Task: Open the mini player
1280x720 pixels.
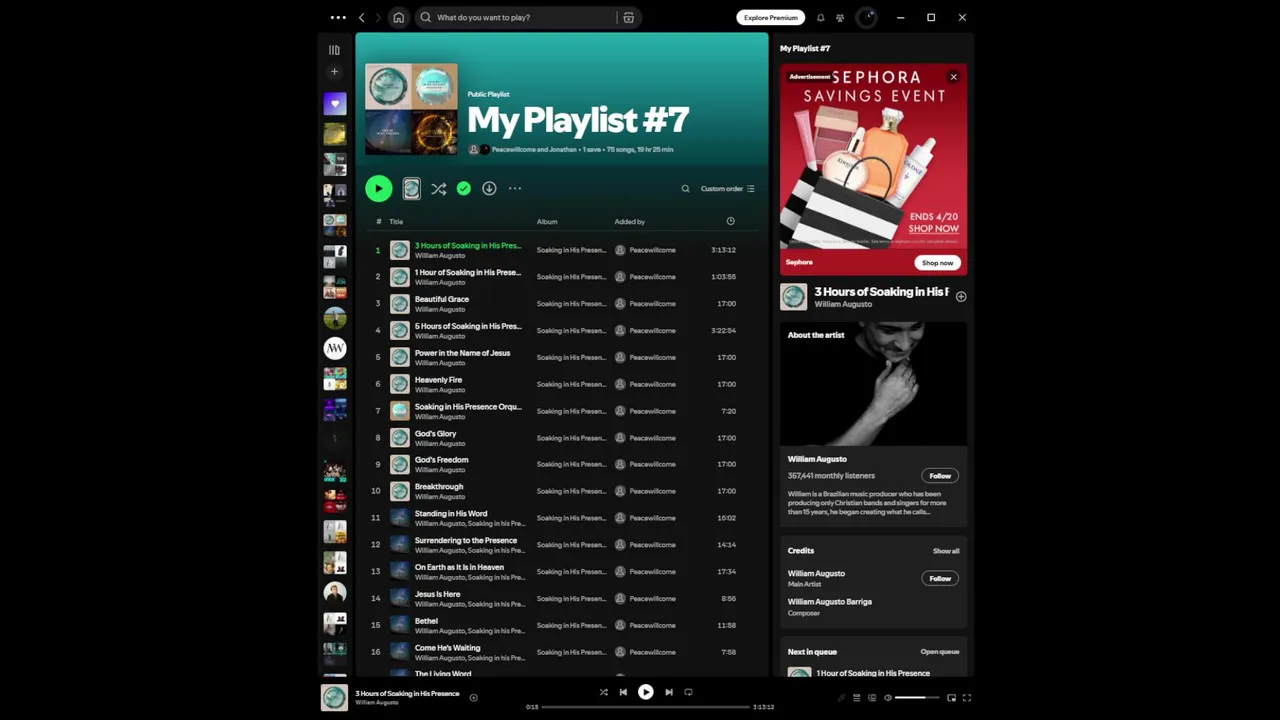Action: coord(951,698)
